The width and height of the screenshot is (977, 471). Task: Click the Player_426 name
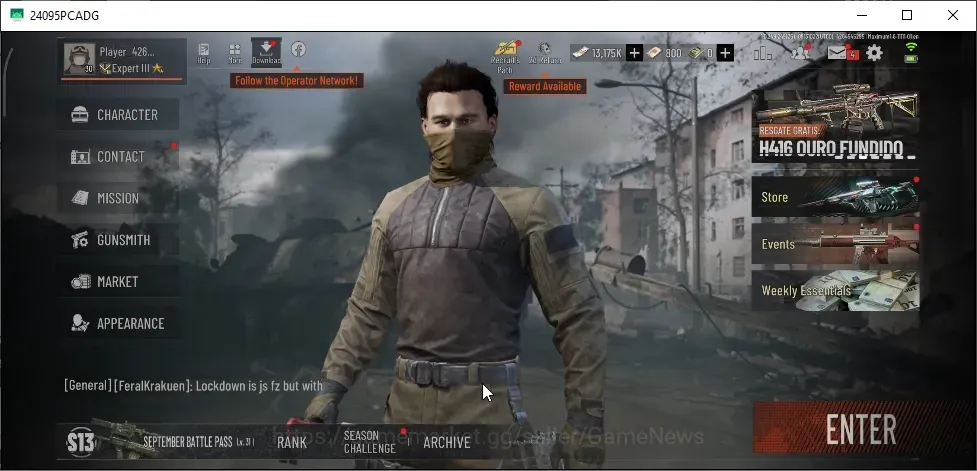127,52
